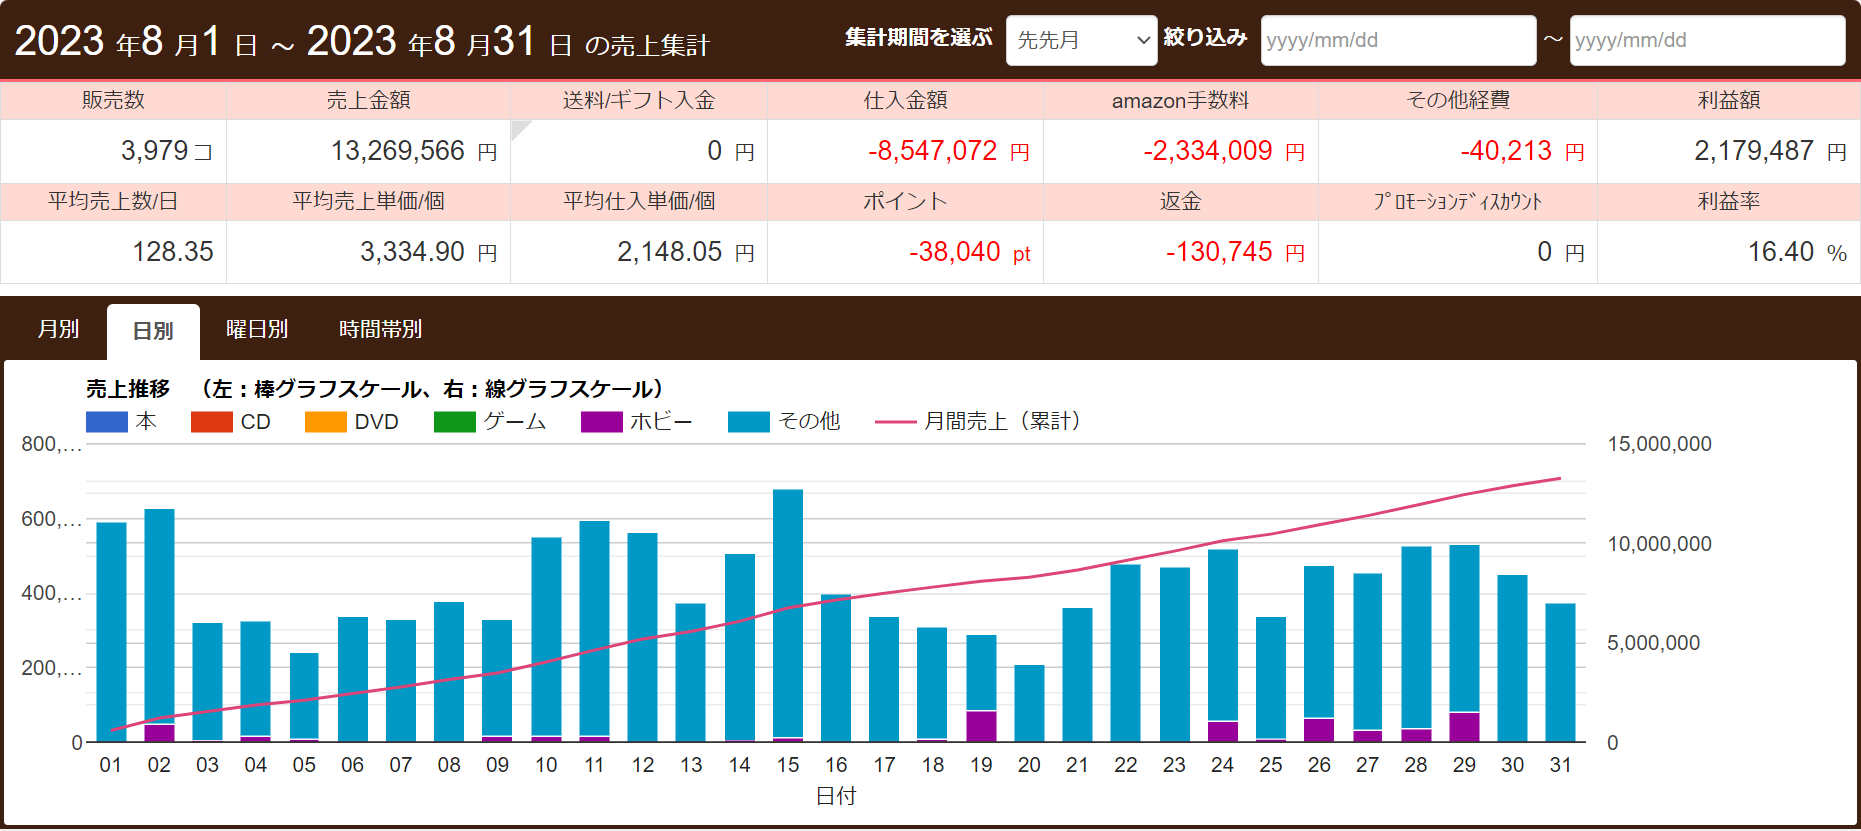Open the 集計期間を選ぶ period dropdown
The height and width of the screenshot is (831, 1861).
tap(1081, 41)
